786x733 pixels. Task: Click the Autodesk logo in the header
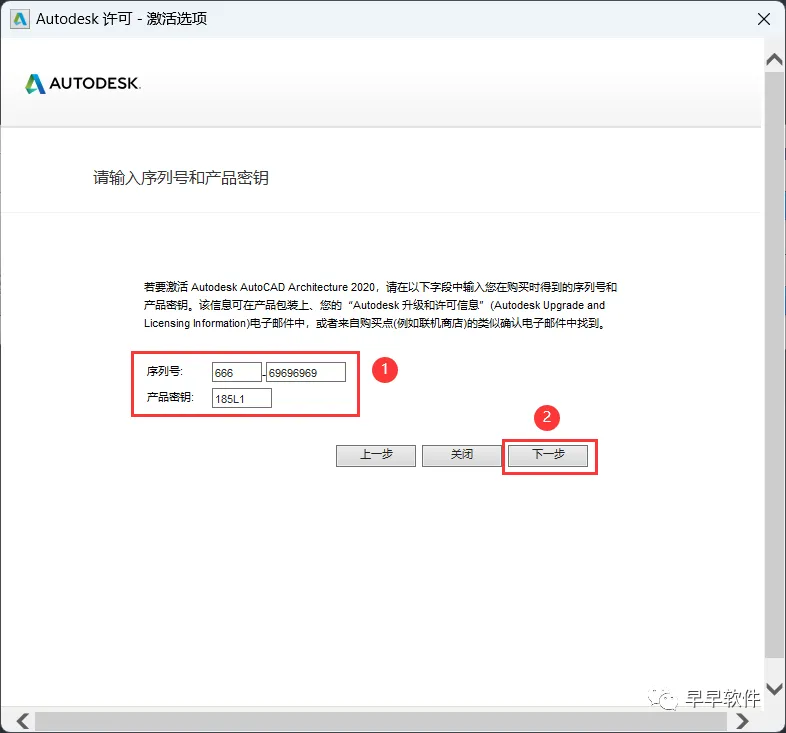[x=83, y=84]
